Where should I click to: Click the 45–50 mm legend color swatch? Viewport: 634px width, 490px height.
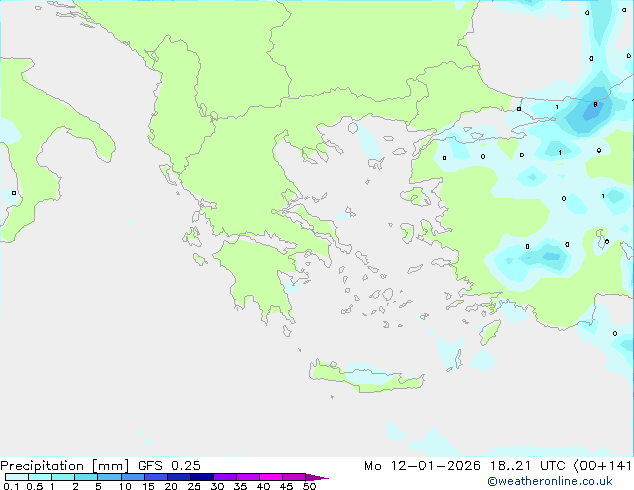[294, 477]
